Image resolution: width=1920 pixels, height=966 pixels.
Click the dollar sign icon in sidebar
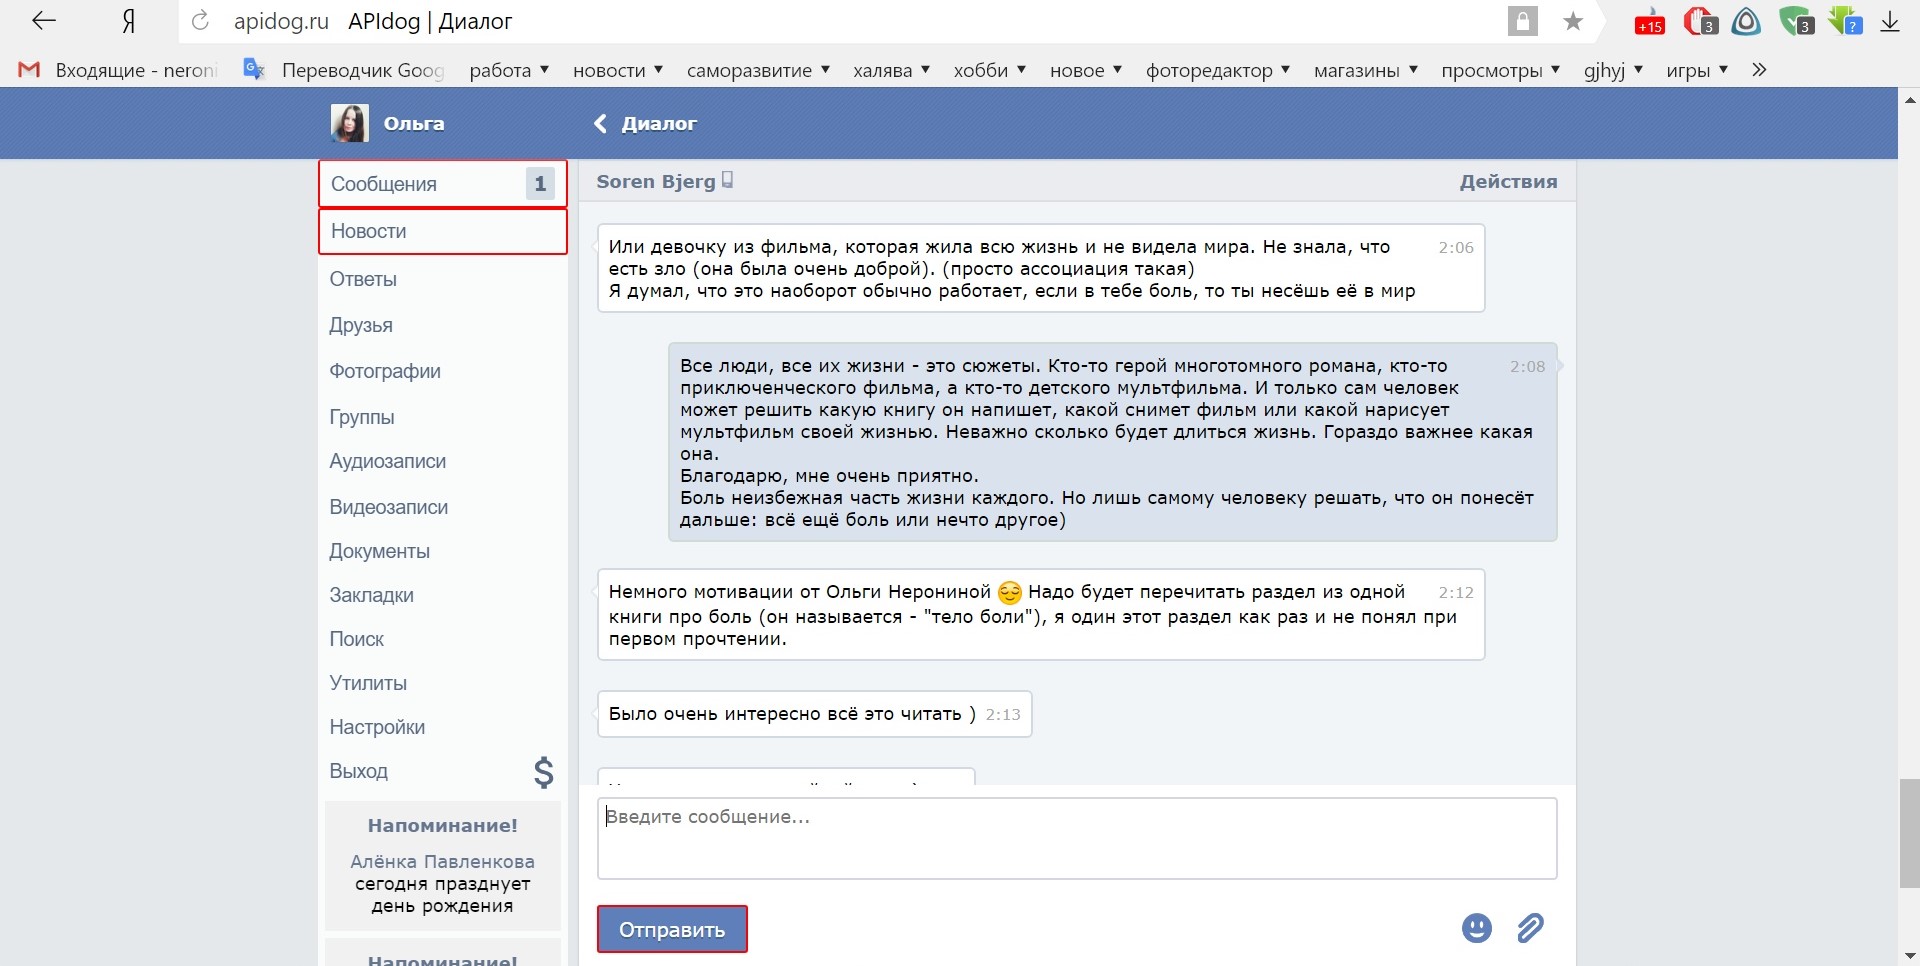543,772
